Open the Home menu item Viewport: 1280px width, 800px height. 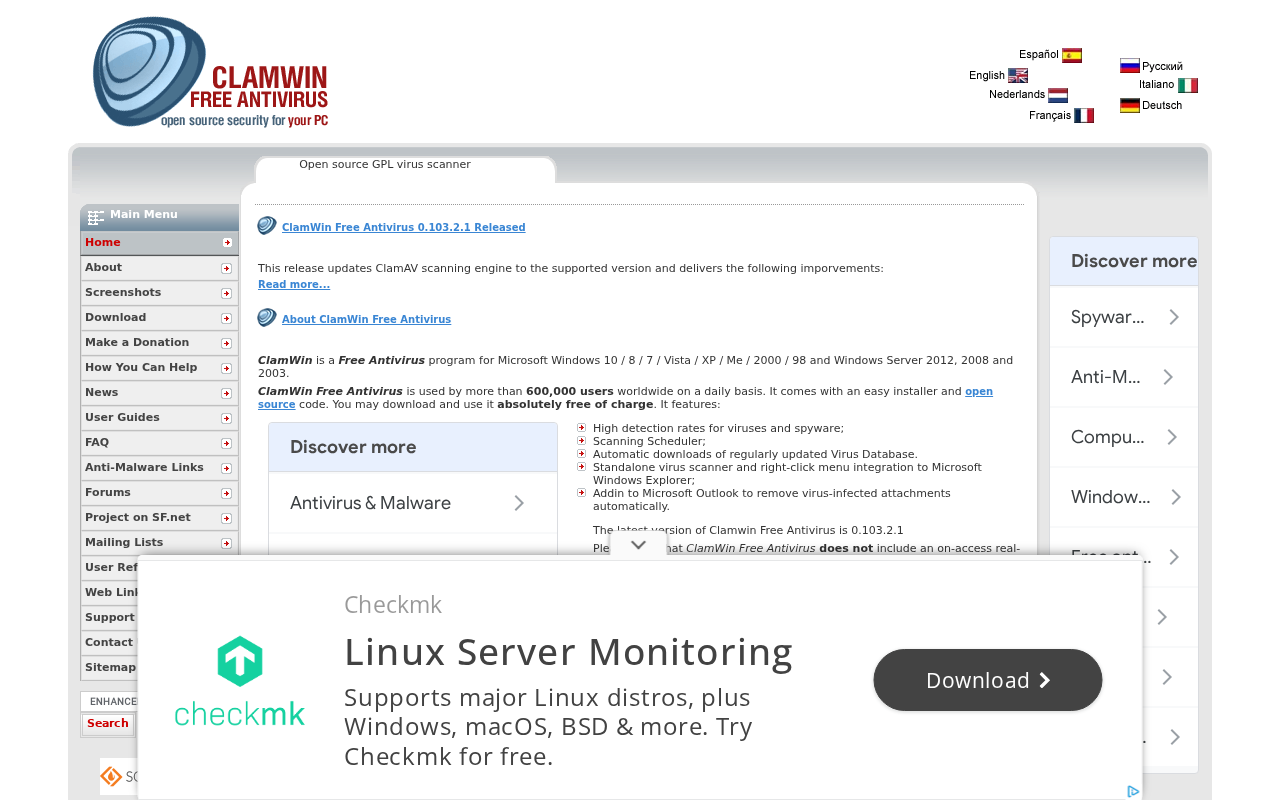tap(160, 243)
